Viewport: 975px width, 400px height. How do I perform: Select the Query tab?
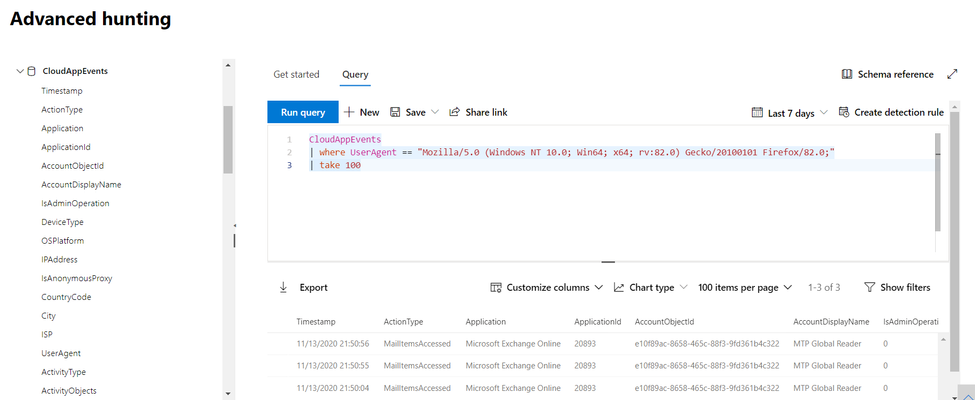click(355, 75)
